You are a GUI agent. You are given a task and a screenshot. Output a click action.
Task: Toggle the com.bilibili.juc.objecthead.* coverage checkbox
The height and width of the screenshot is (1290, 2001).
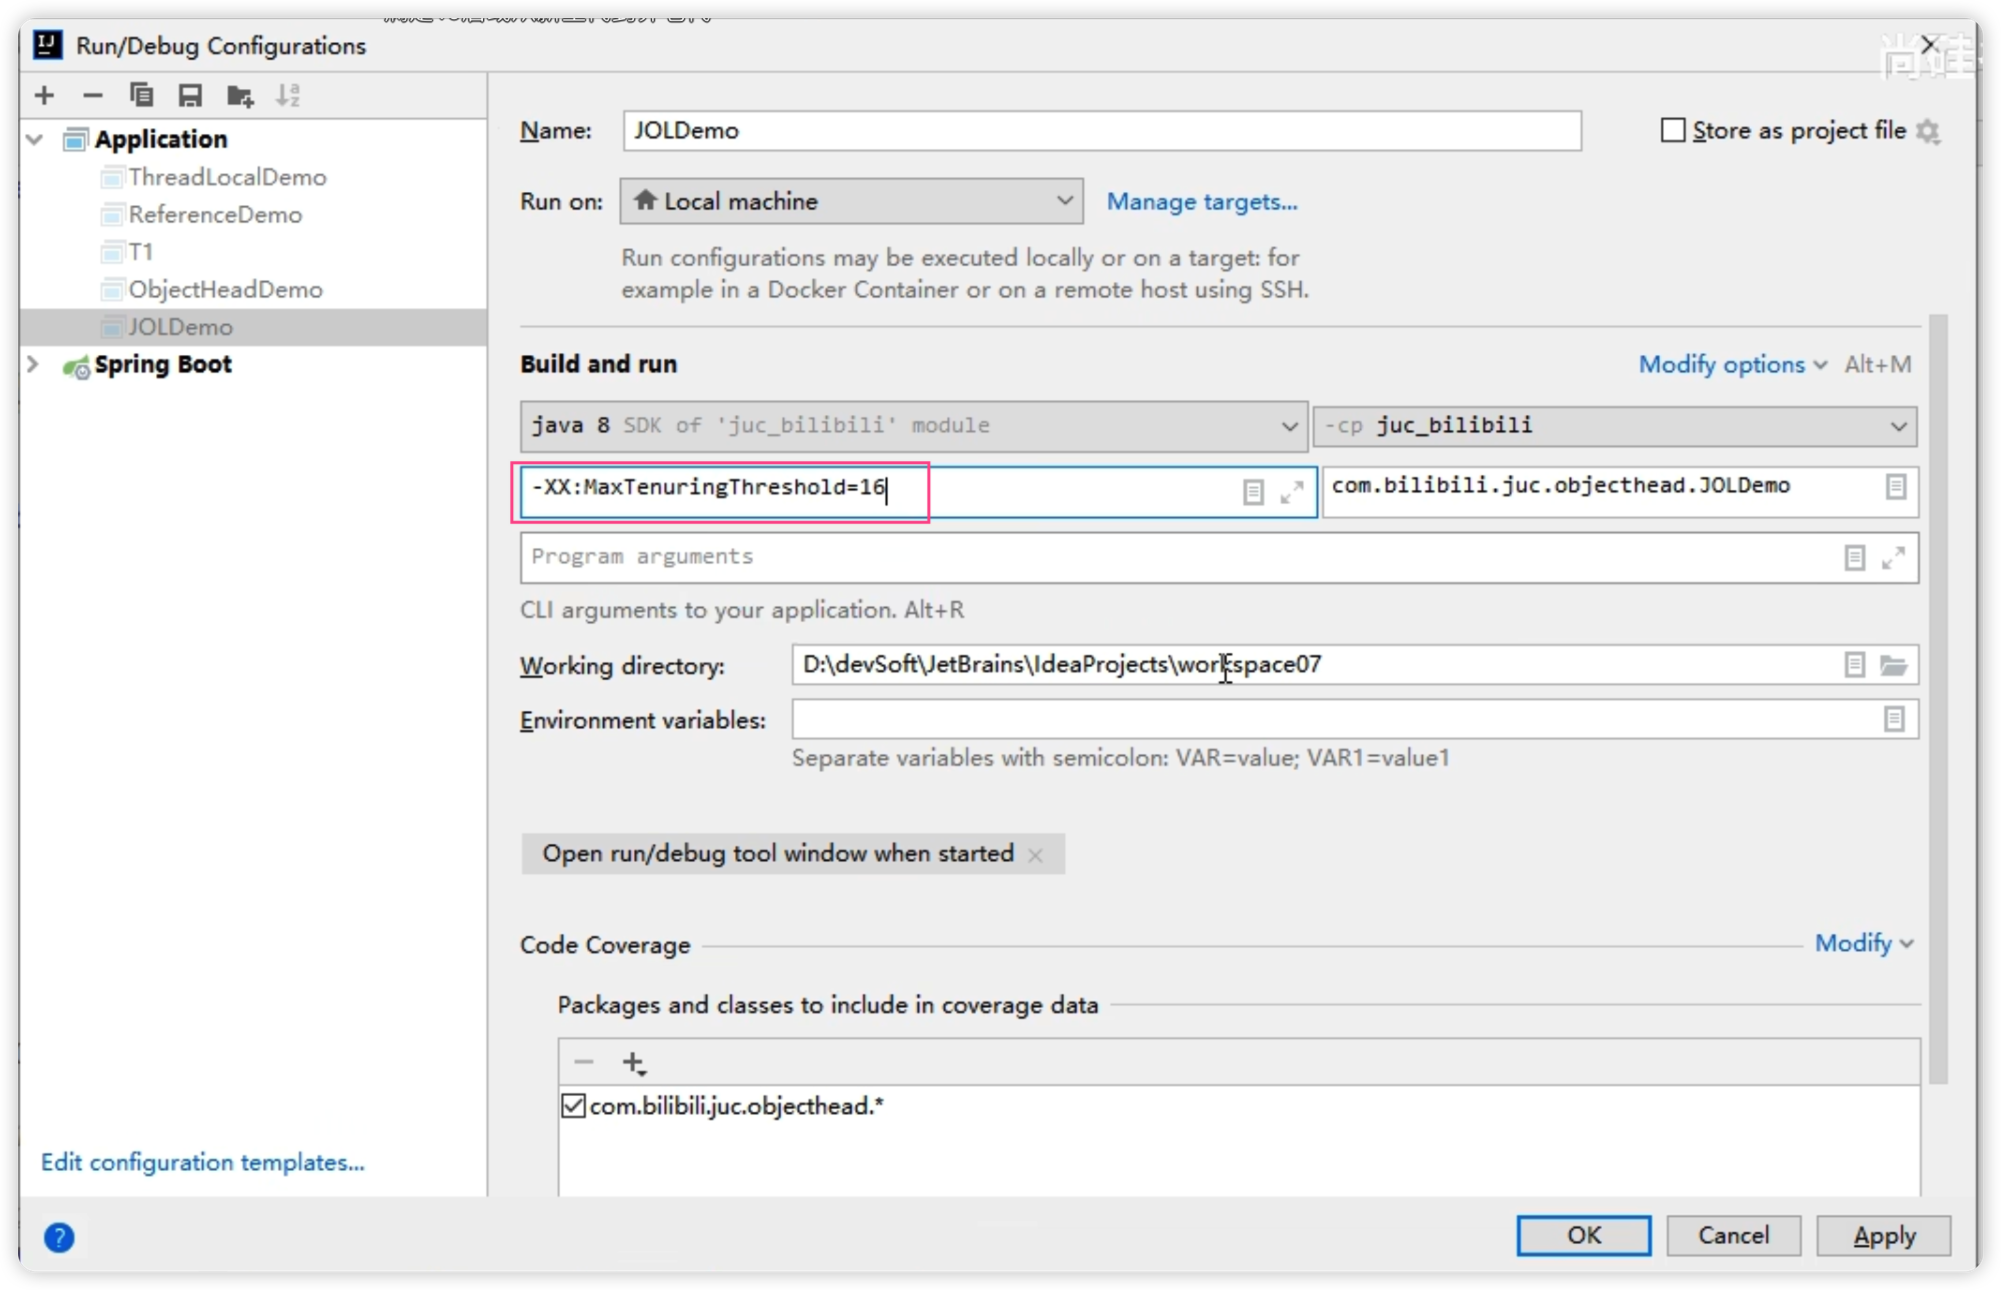pos(572,1106)
